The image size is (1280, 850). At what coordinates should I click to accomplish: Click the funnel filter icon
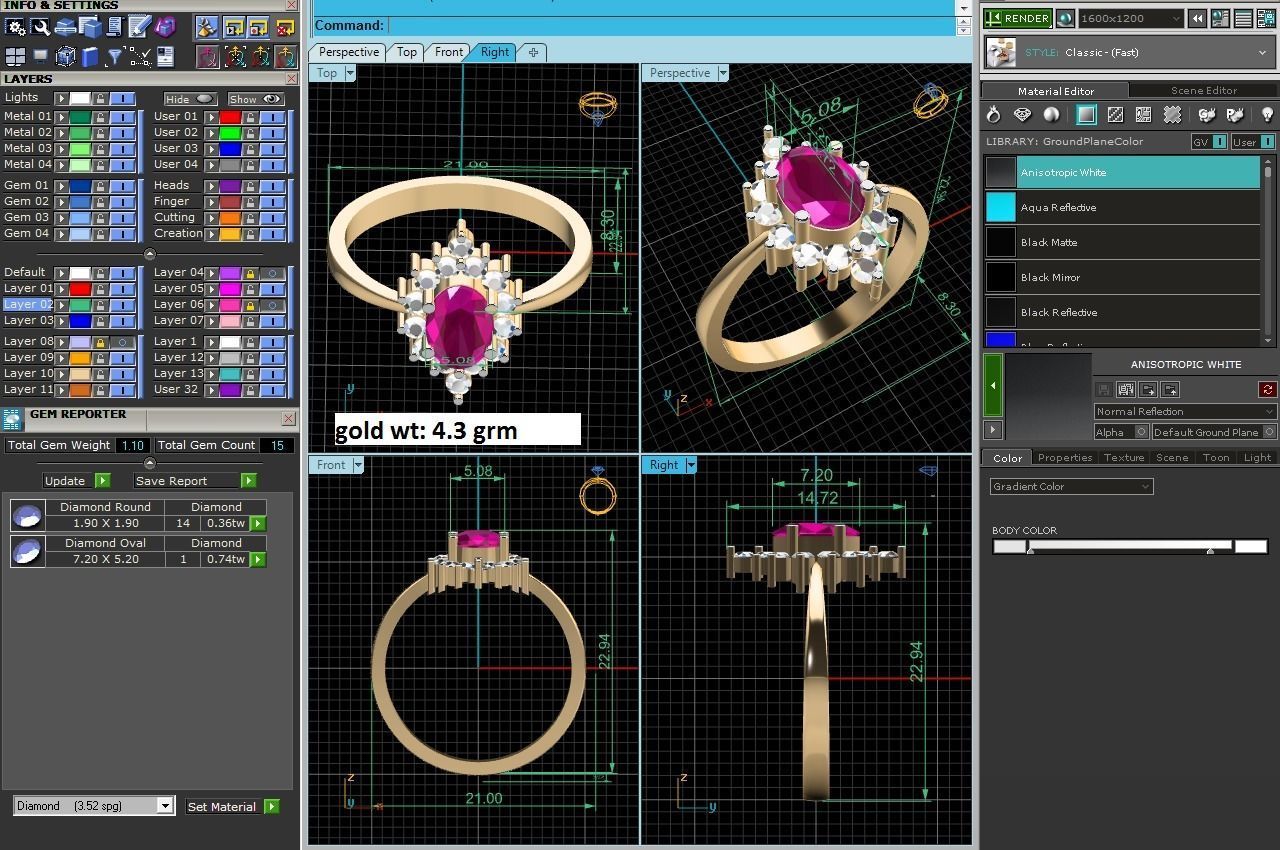pos(115,57)
